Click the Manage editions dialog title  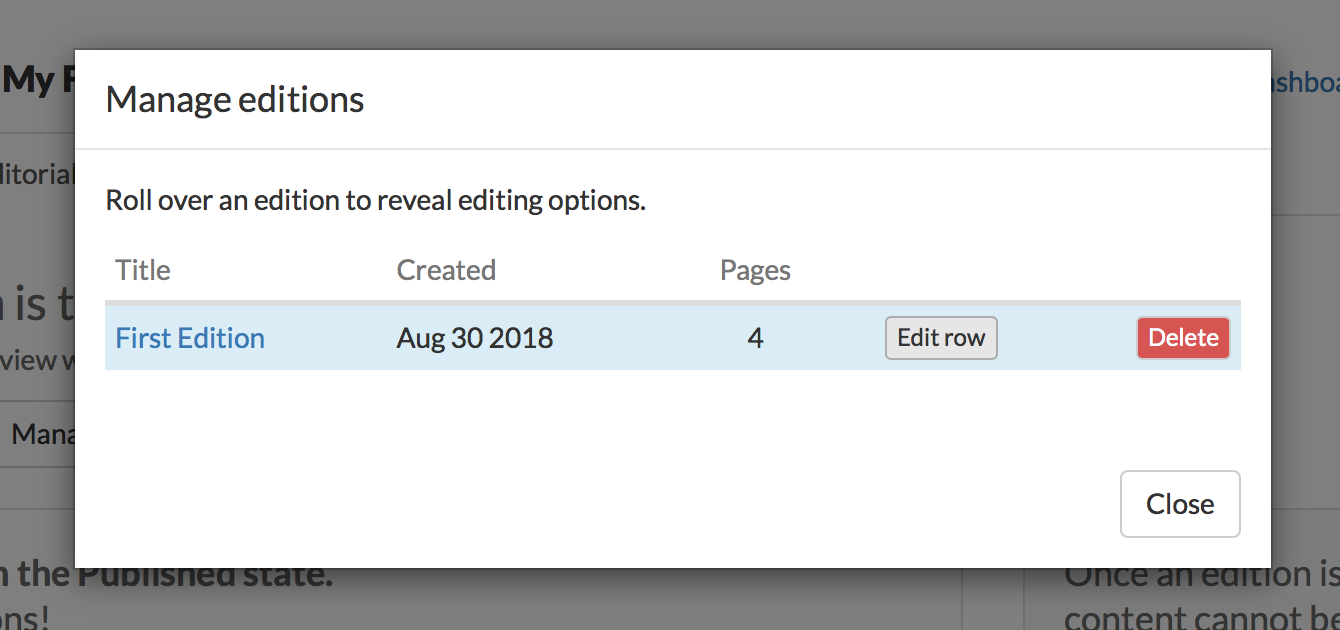(234, 99)
